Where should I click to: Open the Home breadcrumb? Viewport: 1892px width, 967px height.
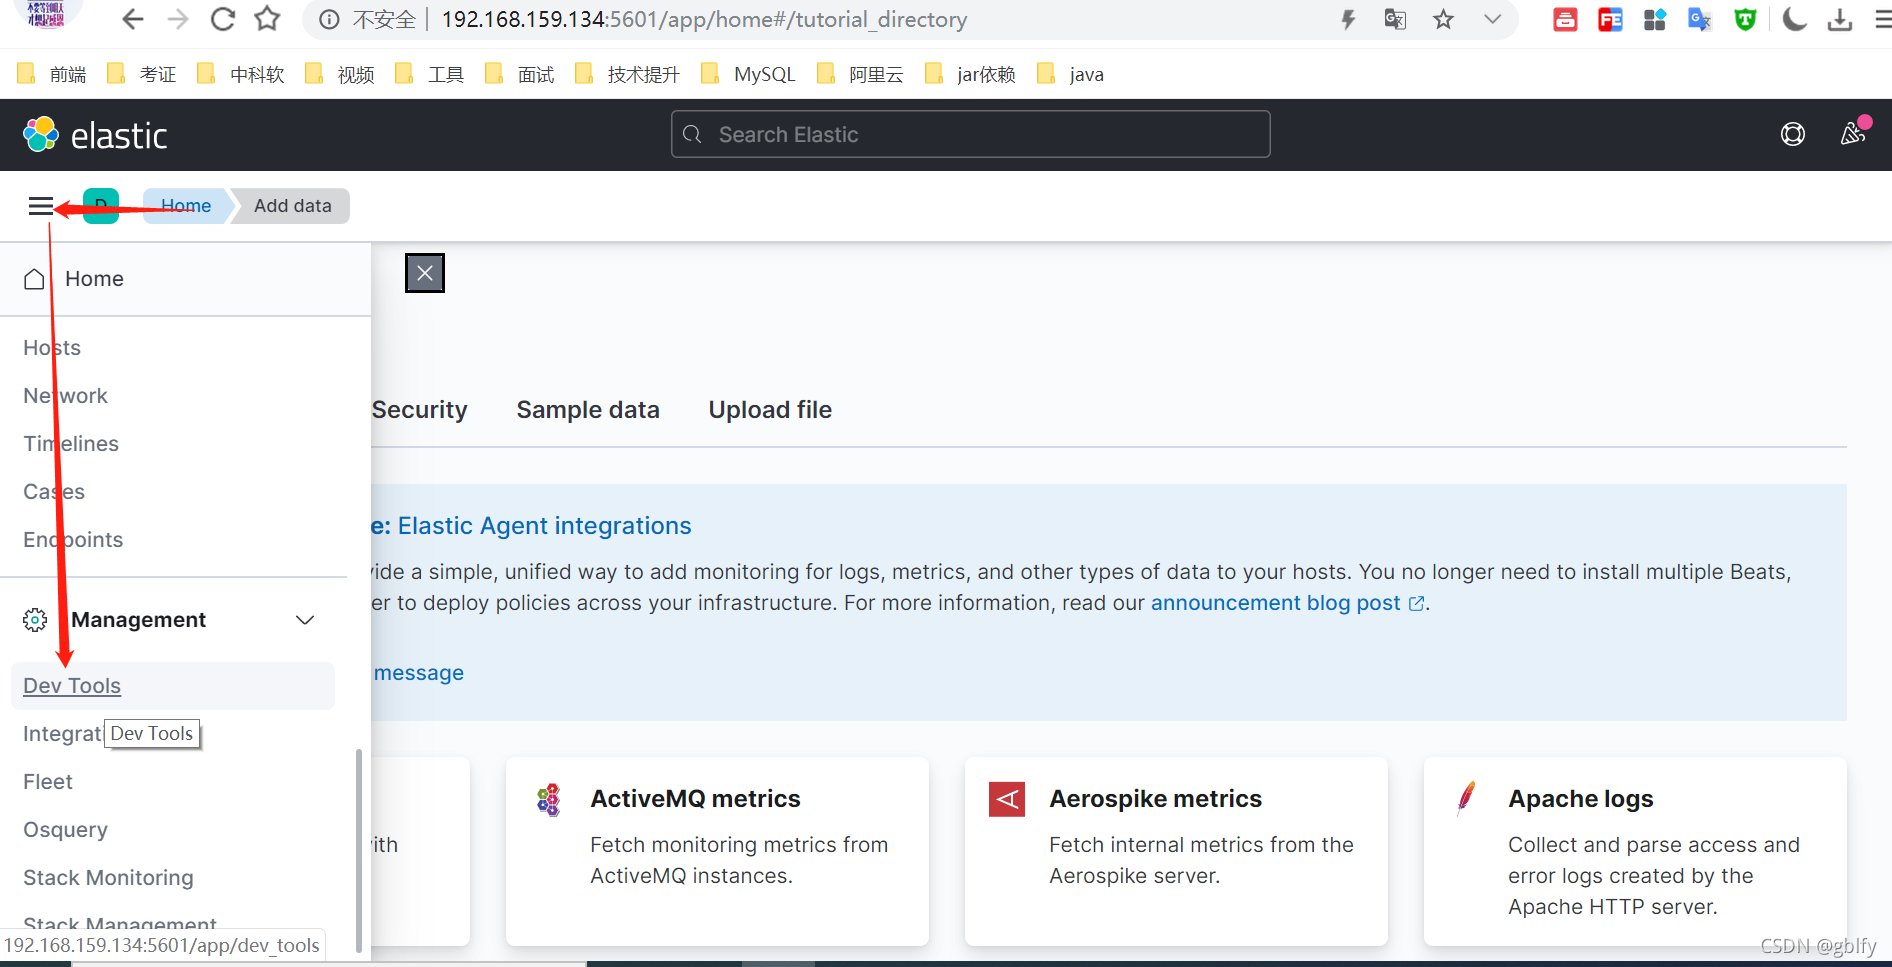pyautogui.click(x=186, y=206)
